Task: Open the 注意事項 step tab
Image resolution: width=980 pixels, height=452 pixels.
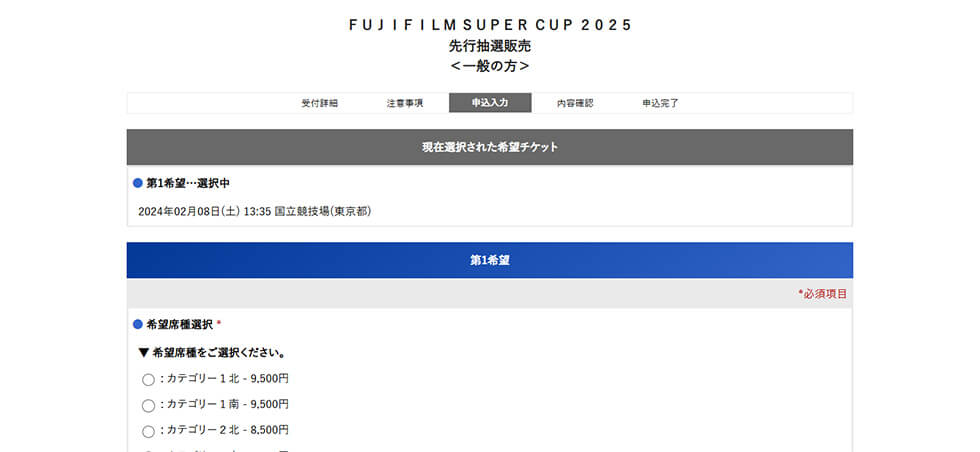Action: 405,103
